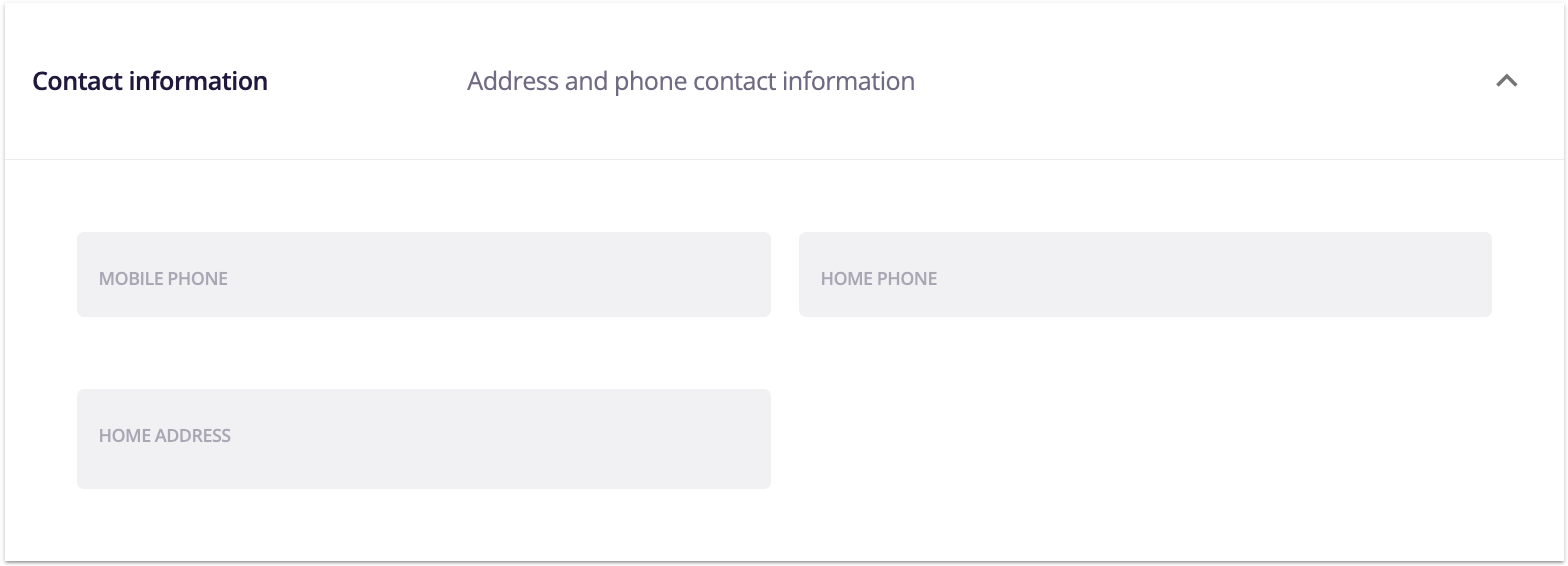Click the HOME ADDRESS placeholder label
Screen dimensions: 1568x566
(x=164, y=436)
